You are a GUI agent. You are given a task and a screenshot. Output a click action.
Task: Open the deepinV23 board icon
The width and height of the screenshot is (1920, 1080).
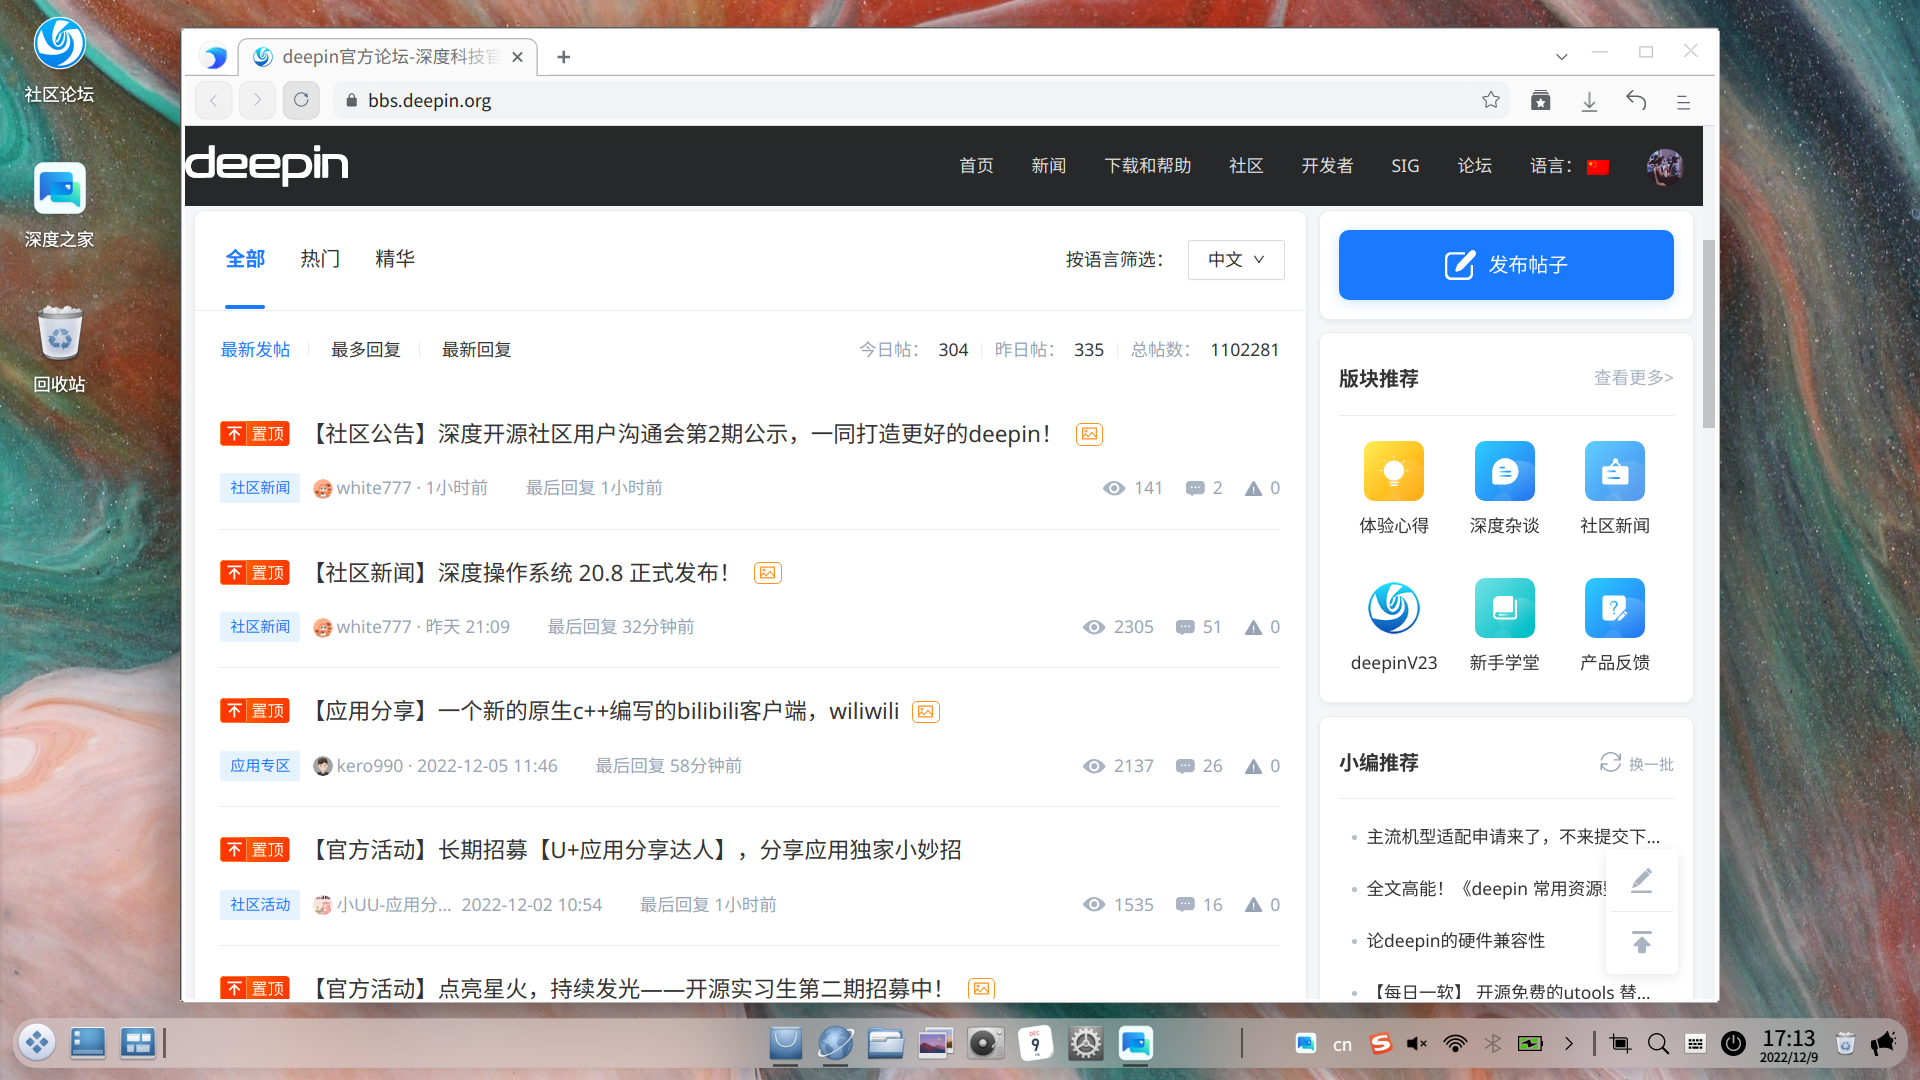[1394, 608]
